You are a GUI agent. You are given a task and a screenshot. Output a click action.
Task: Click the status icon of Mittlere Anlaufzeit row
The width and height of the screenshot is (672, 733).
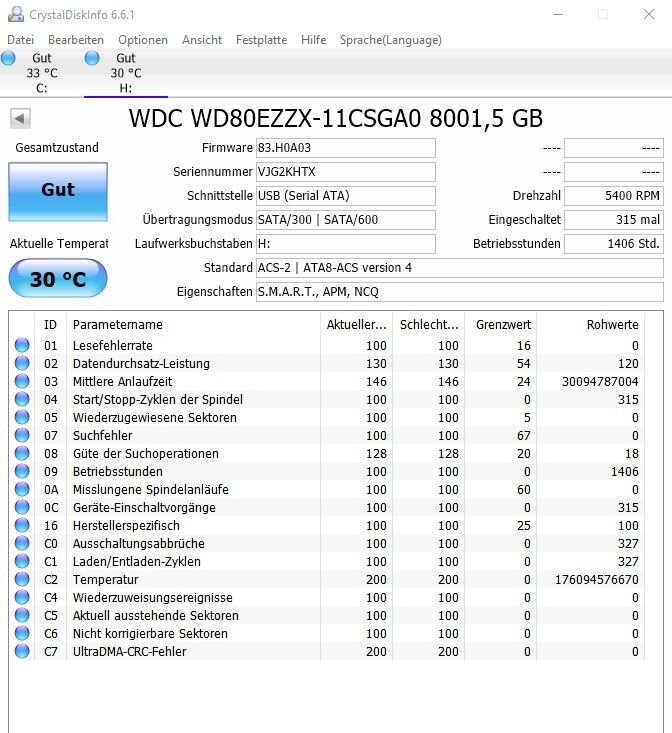click(x=22, y=381)
